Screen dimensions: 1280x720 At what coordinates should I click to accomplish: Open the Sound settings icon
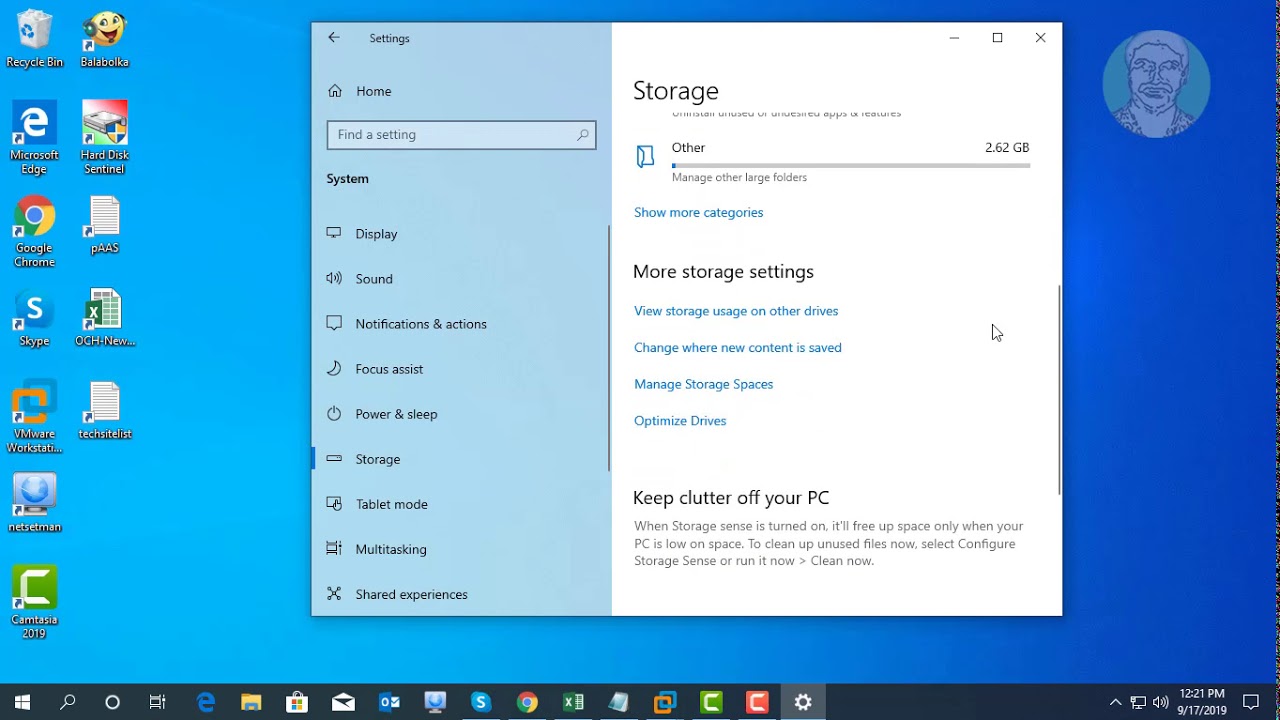click(334, 278)
